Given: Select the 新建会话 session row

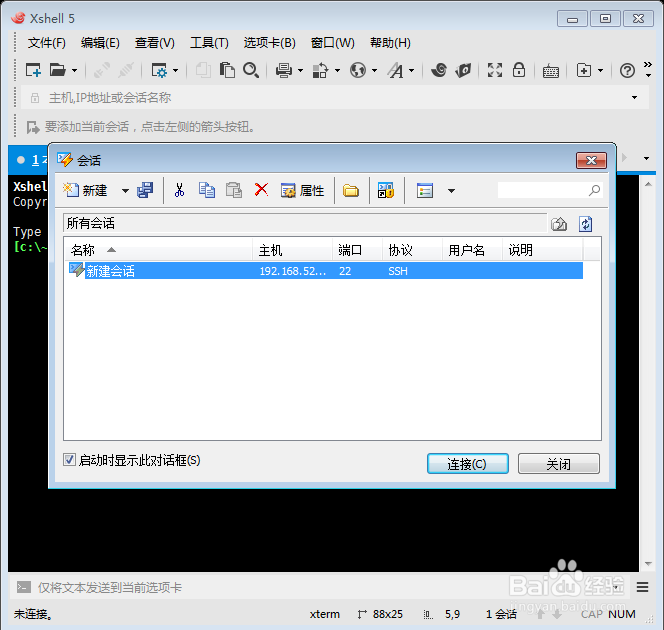Looking at the screenshot, I should (325, 271).
